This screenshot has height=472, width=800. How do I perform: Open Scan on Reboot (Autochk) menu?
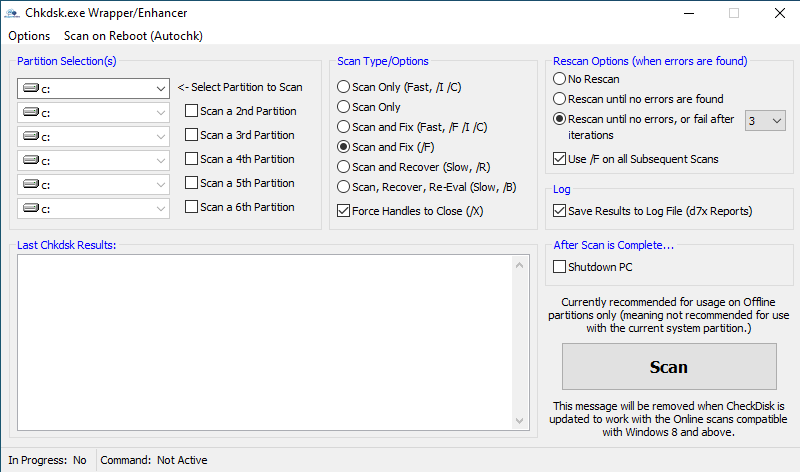pyautogui.click(x=133, y=36)
